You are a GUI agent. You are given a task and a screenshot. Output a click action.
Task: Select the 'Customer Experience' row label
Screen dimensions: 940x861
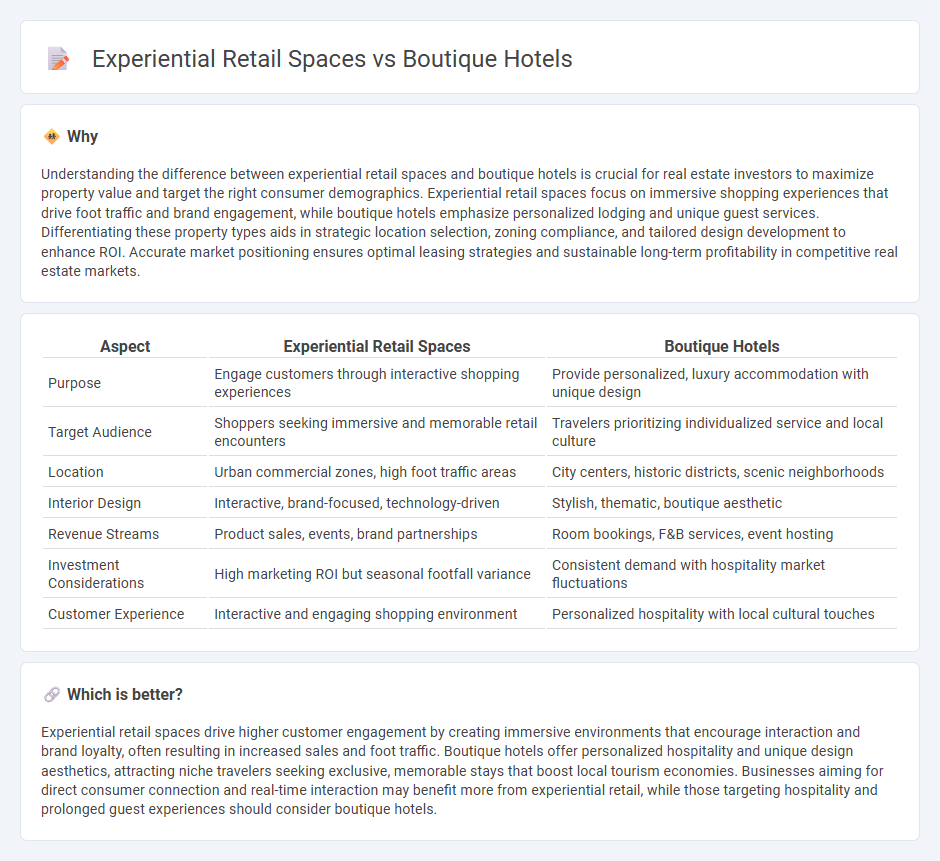pos(116,614)
